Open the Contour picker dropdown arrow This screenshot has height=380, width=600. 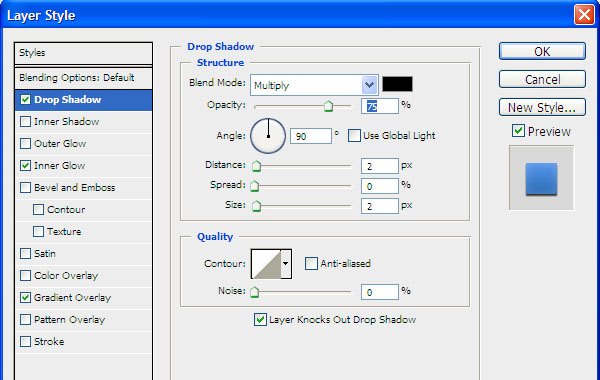coord(286,264)
